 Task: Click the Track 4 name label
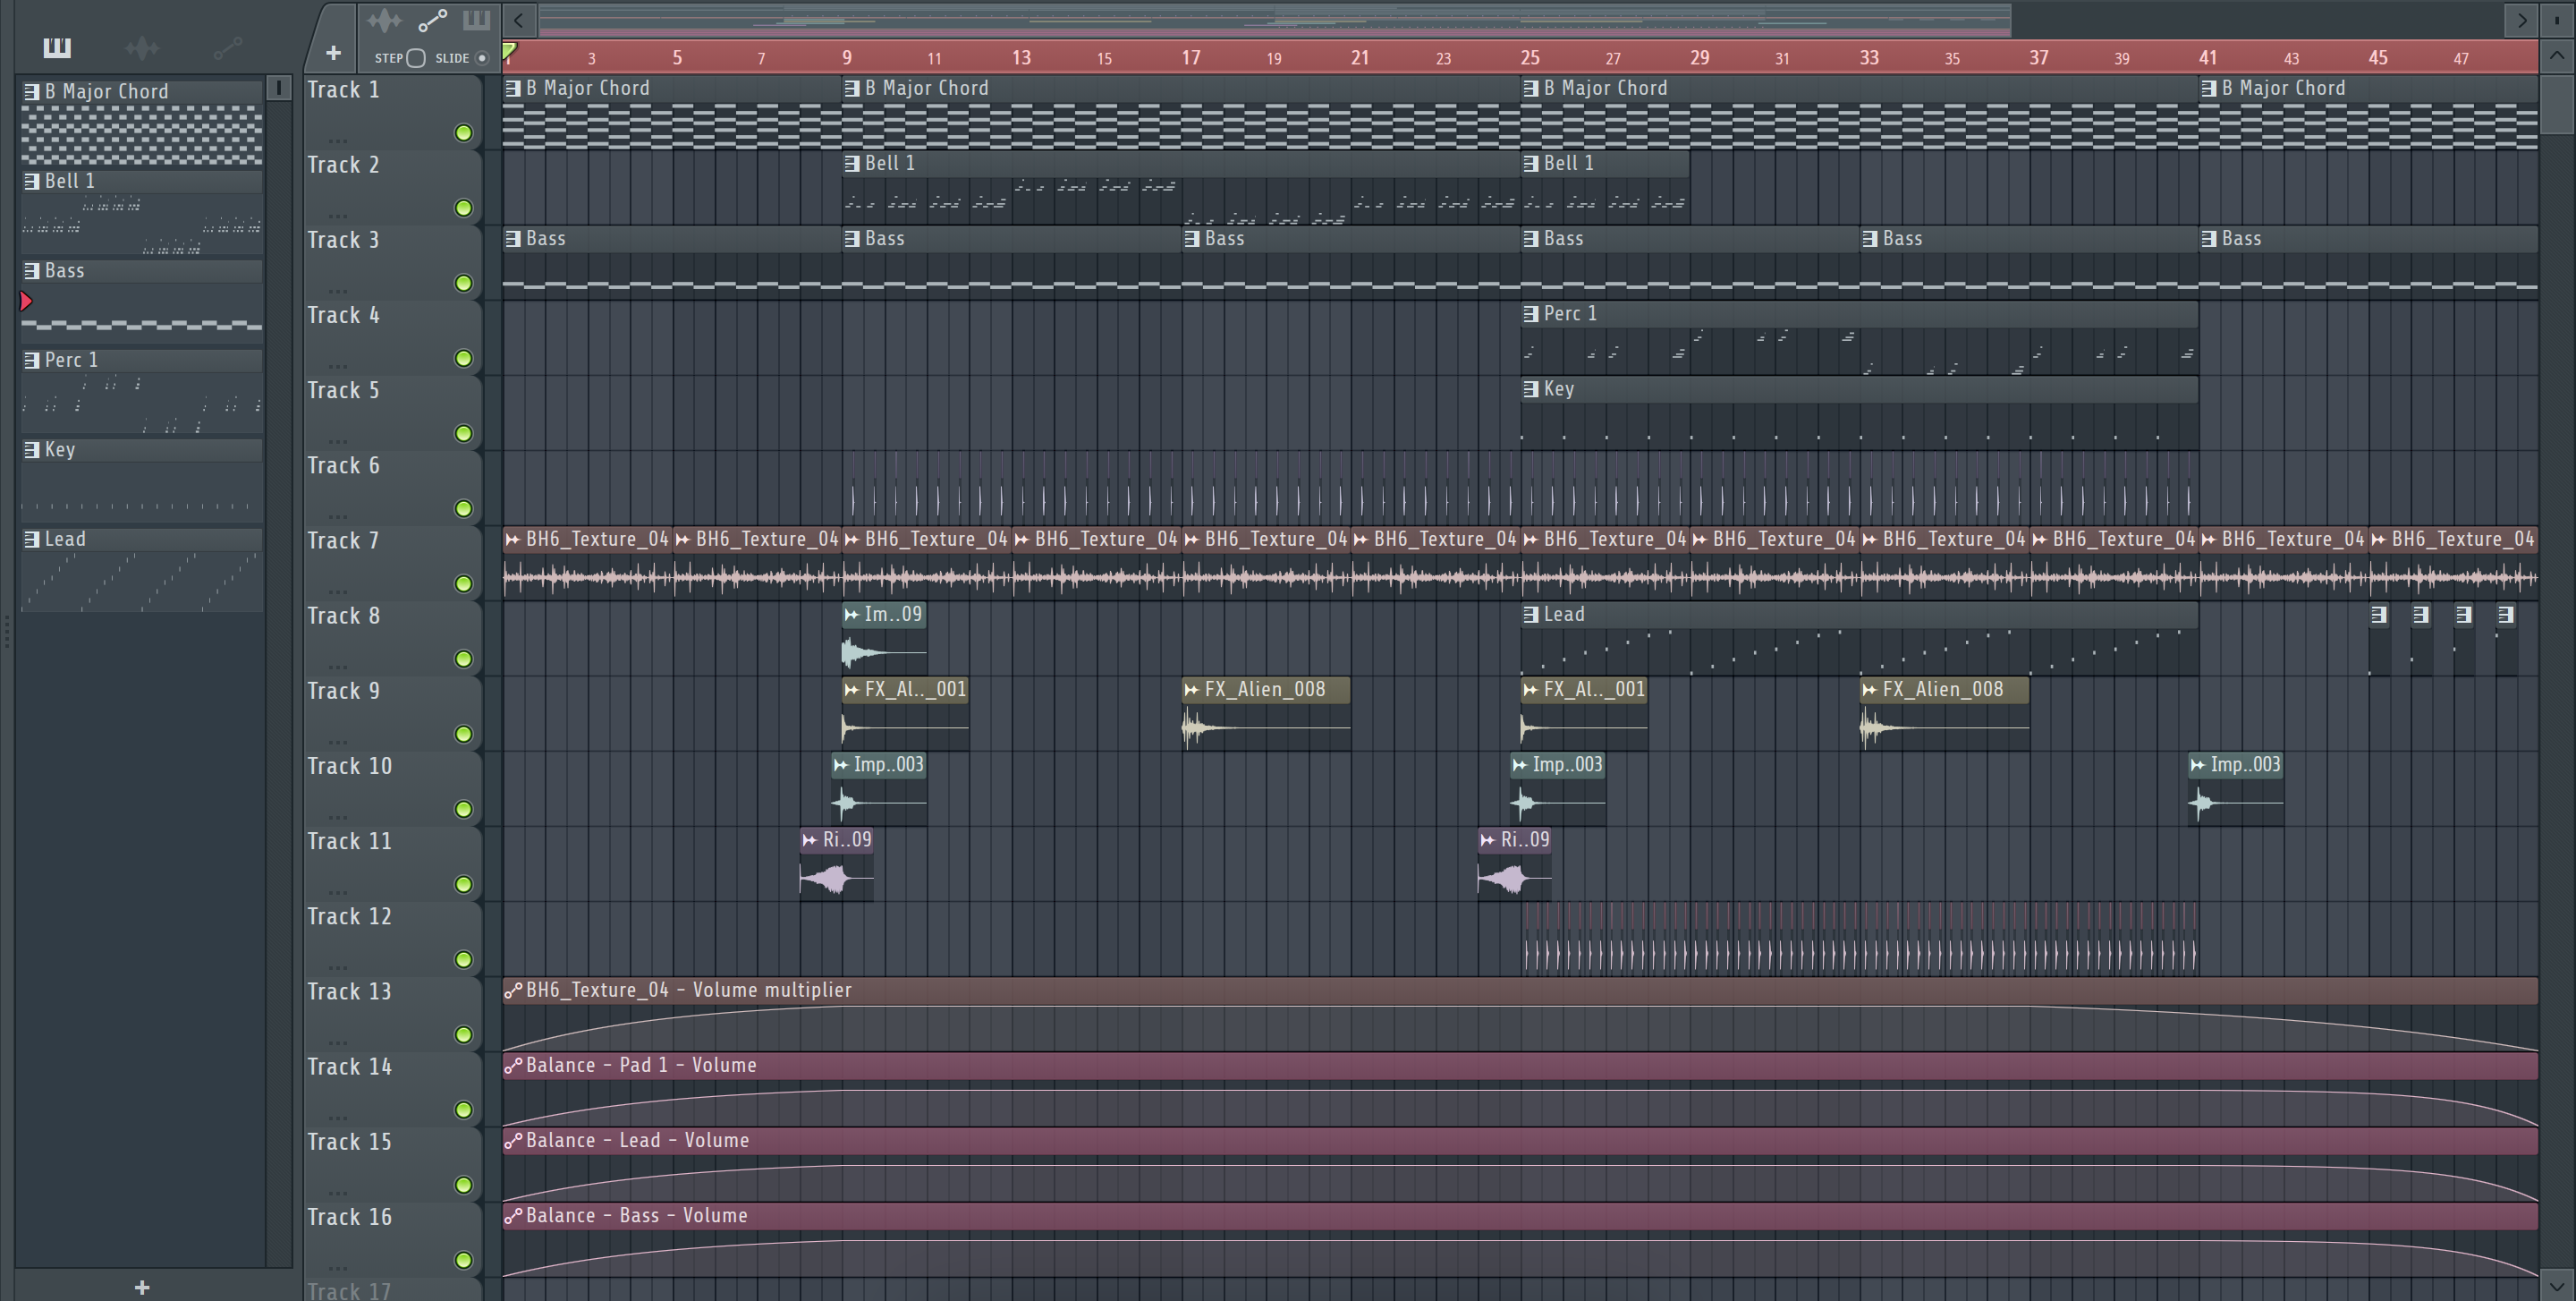tap(343, 315)
